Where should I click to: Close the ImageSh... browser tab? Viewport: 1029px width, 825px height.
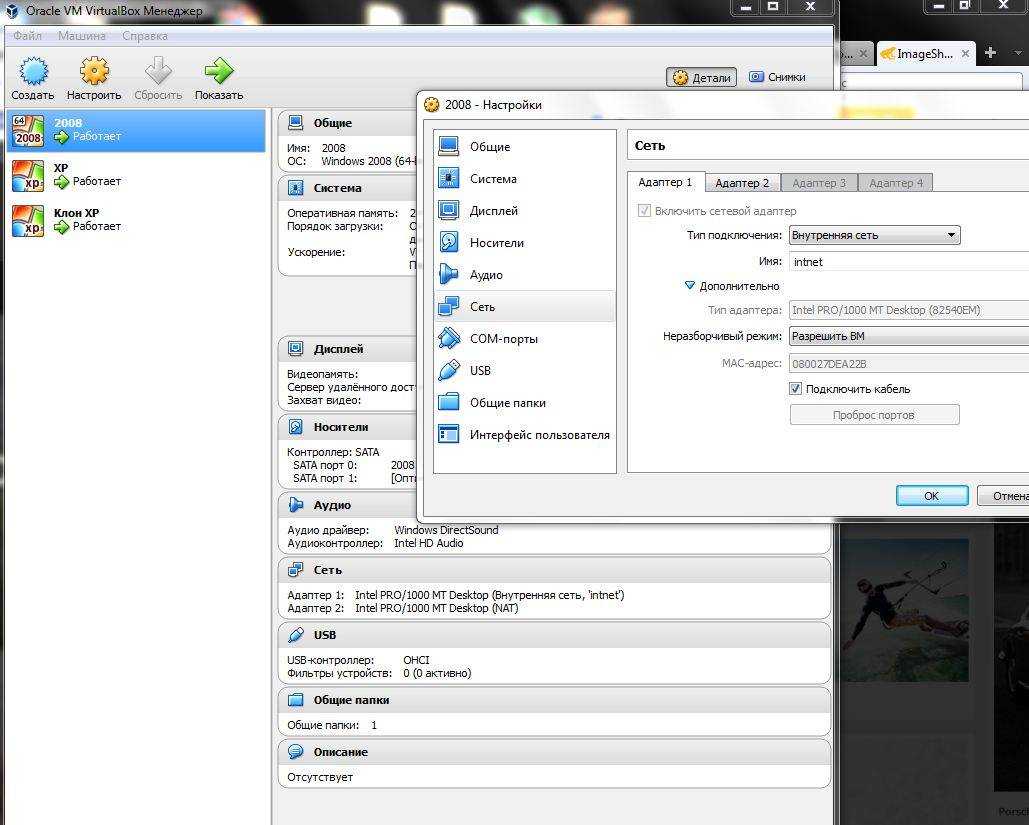coord(965,54)
